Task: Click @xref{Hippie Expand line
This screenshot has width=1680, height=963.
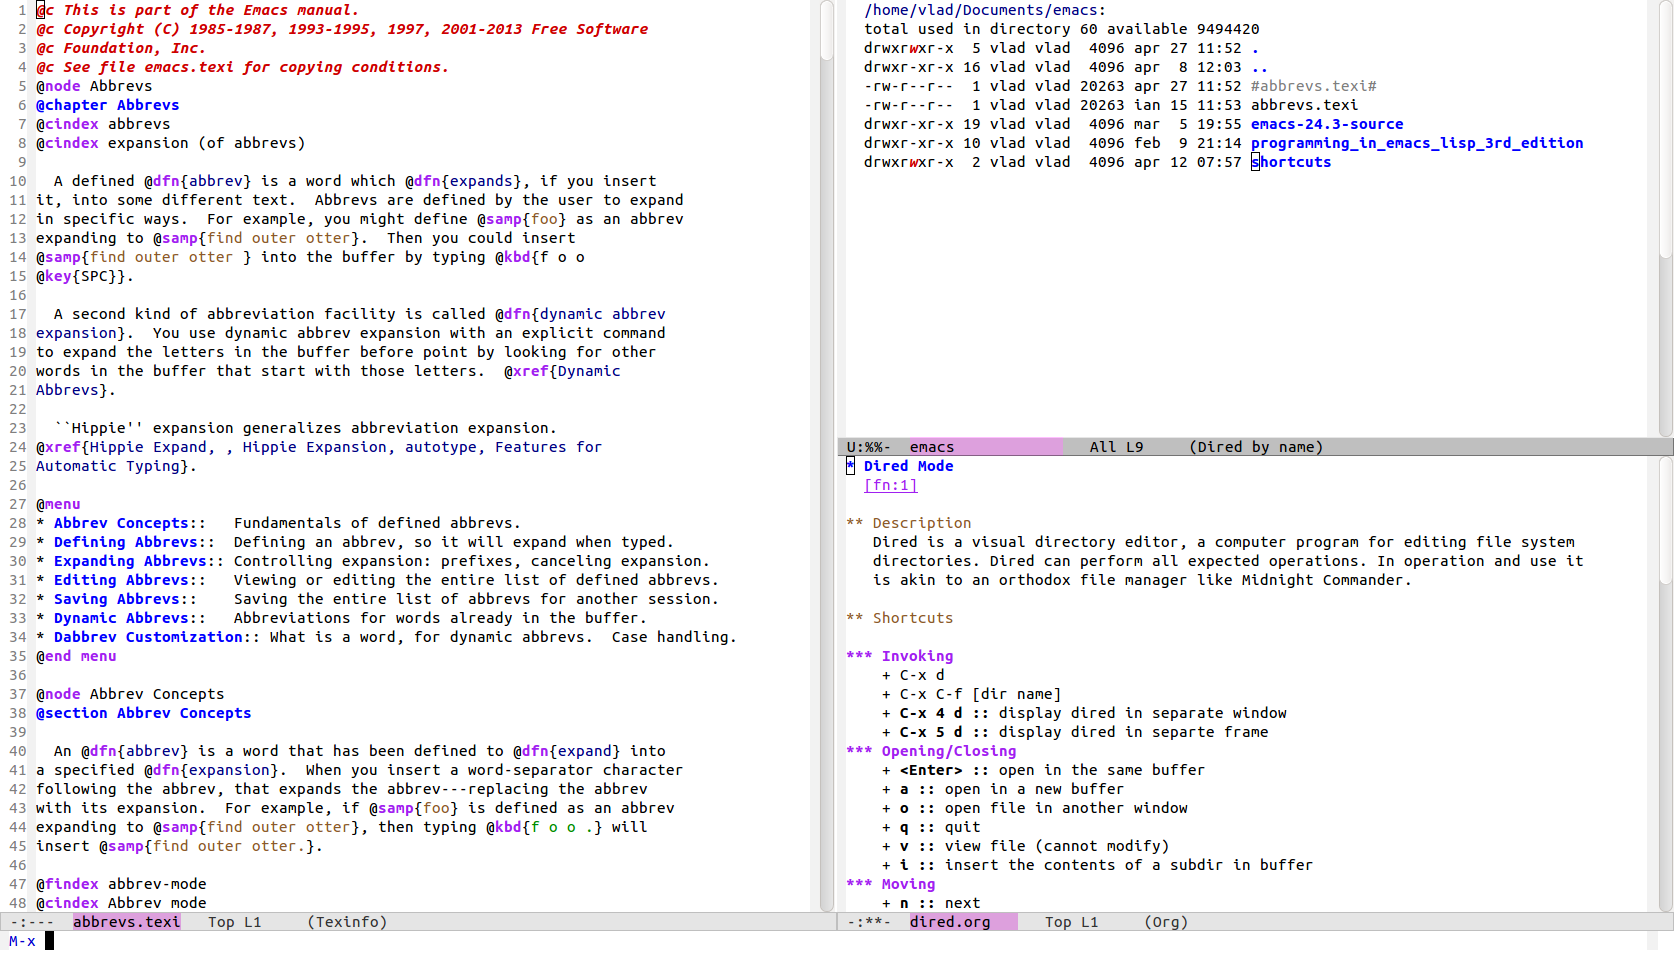Action: tap(319, 447)
